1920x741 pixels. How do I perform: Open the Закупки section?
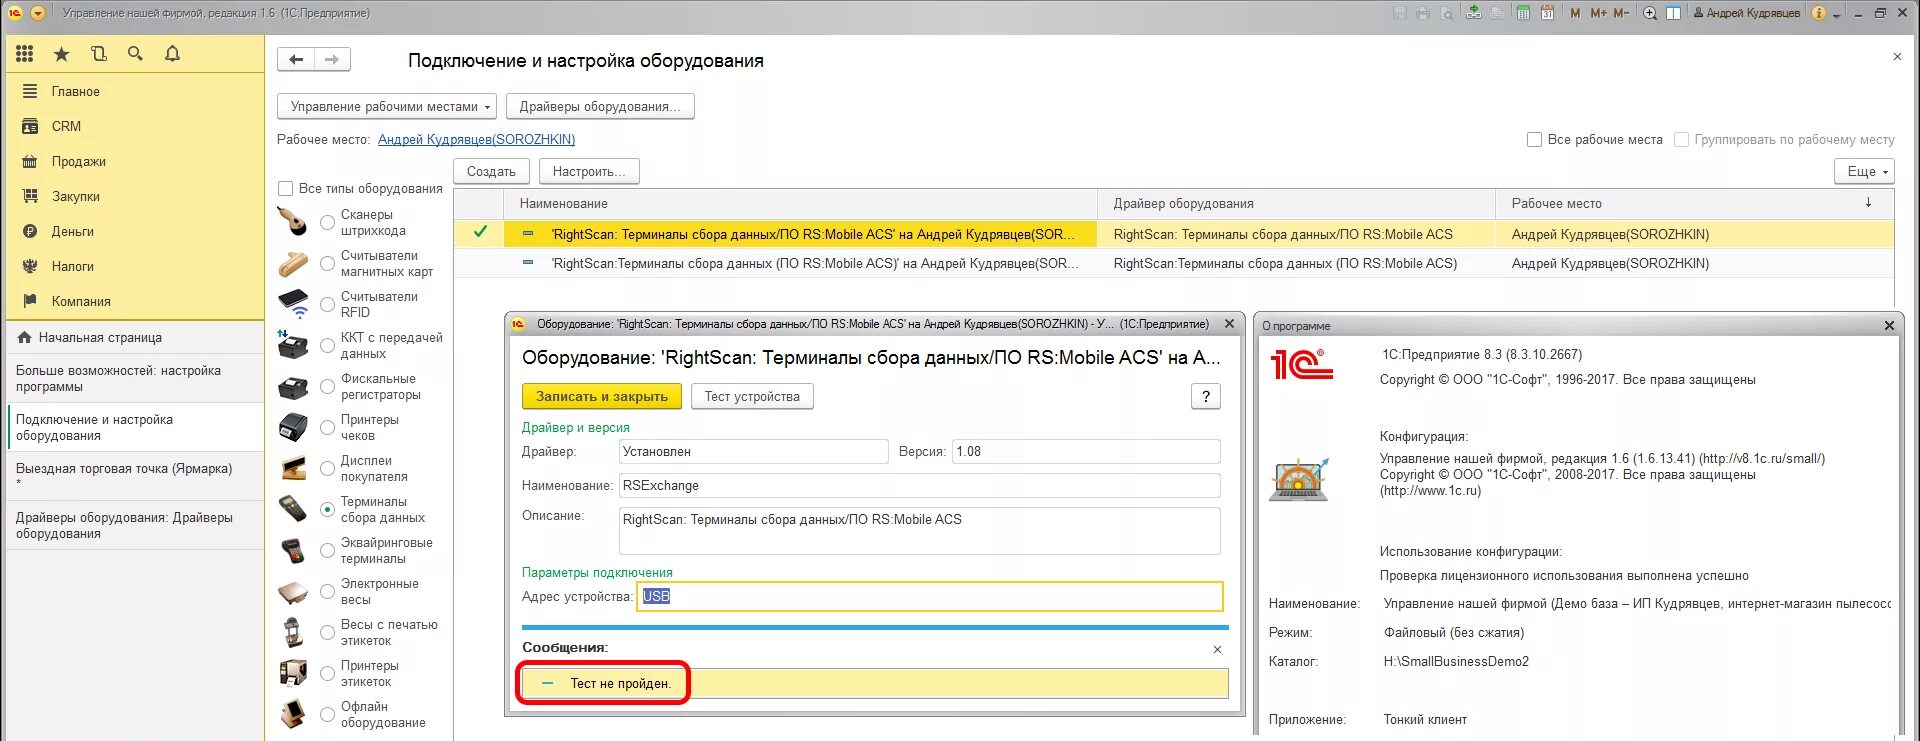(135, 196)
